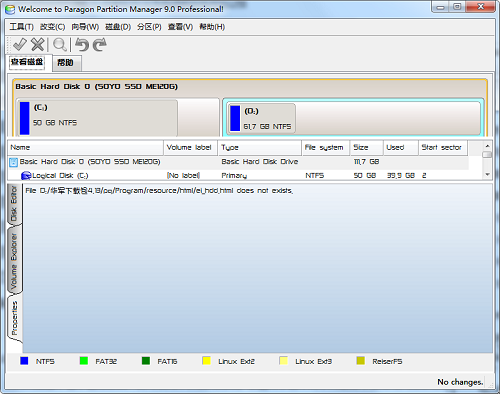Sort list by Volume label column
This screenshot has width=500, height=394.
tap(191, 148)
